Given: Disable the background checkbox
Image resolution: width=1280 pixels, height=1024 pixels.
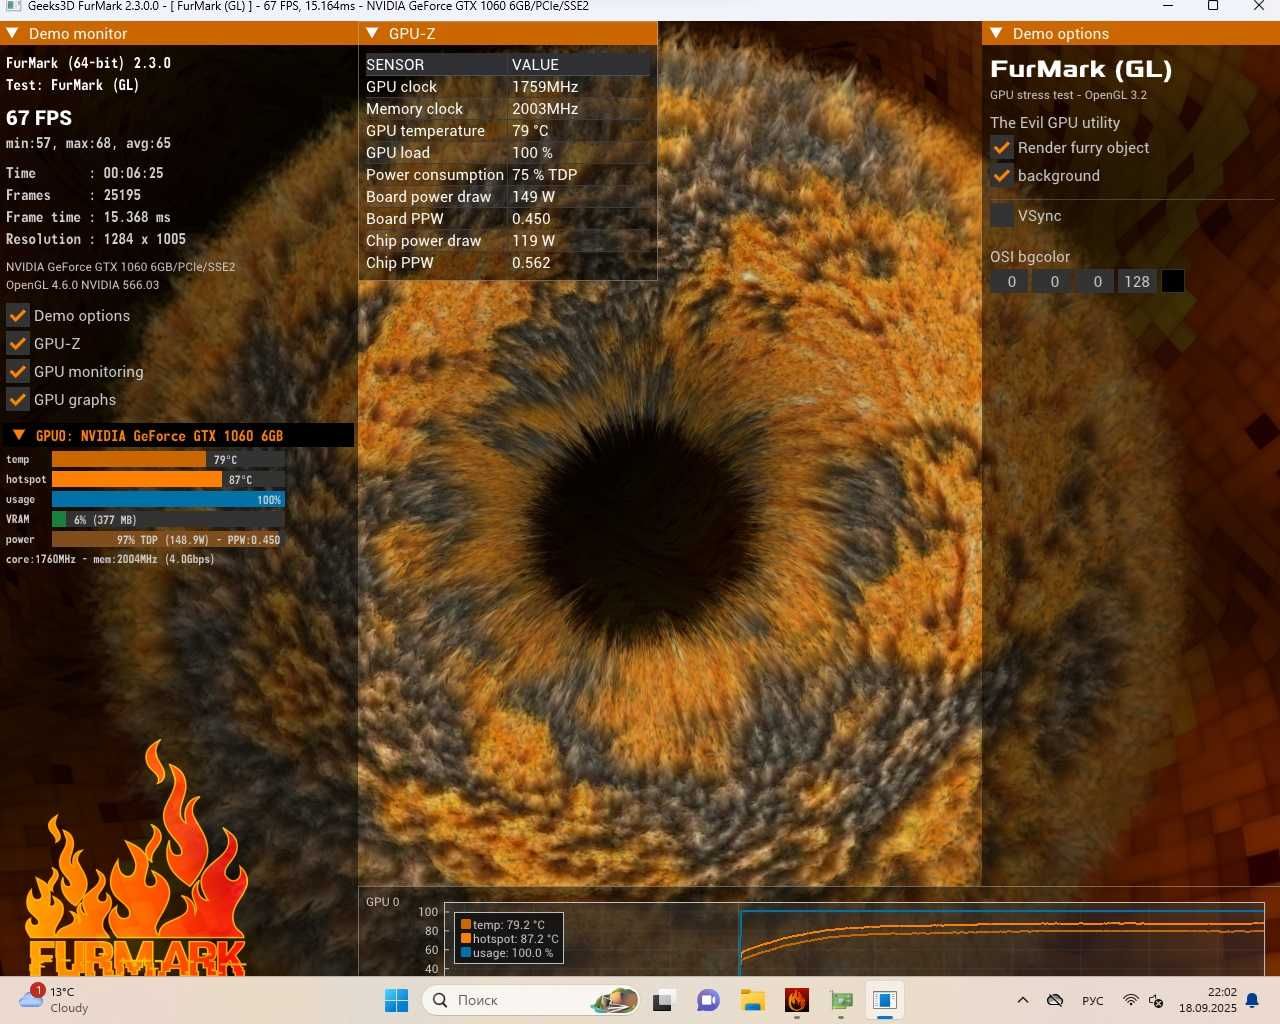Looking at the screenshot, I should coord(1002,176).
